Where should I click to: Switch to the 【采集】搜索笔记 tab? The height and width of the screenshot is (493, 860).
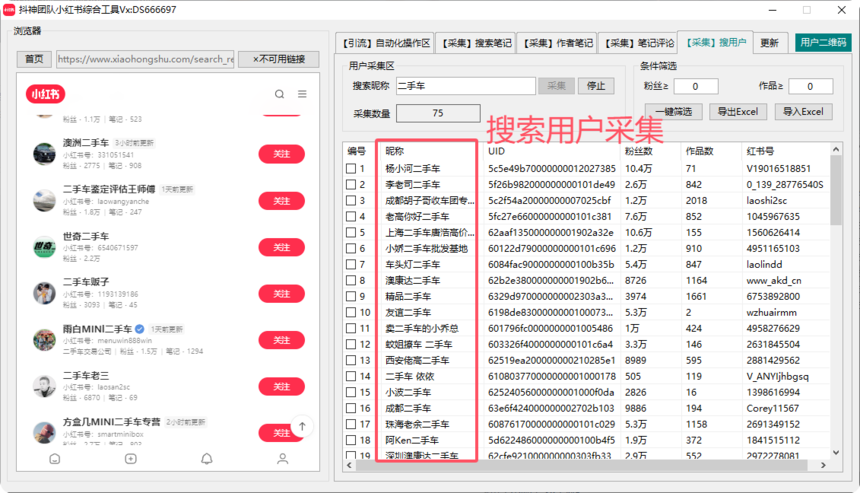pyautogui.click(x=476, y=43)
